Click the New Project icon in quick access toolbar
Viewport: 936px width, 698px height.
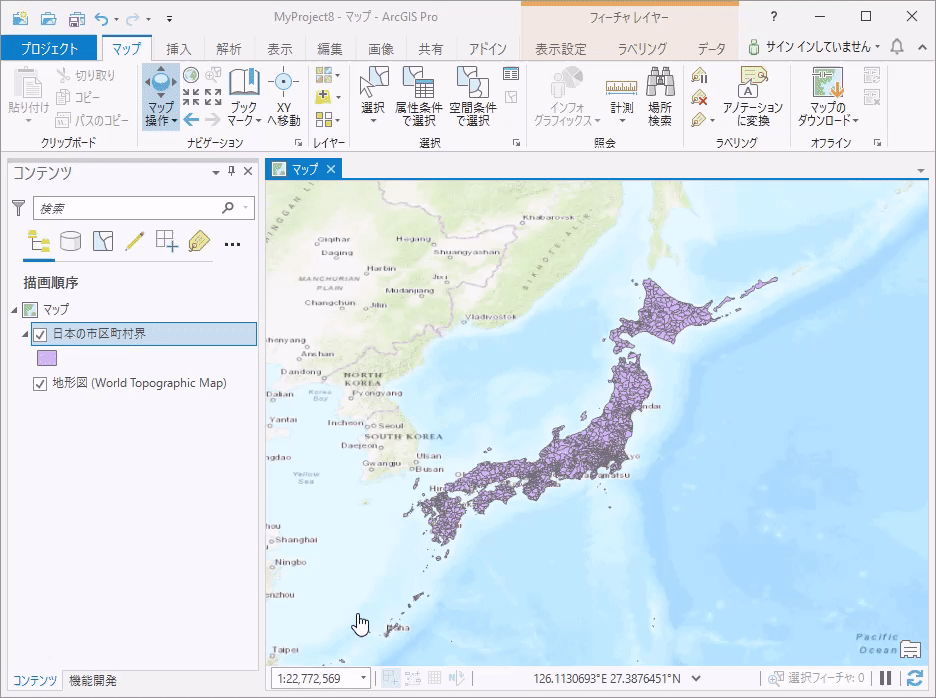pyautogui.click(x=20, y=18)
